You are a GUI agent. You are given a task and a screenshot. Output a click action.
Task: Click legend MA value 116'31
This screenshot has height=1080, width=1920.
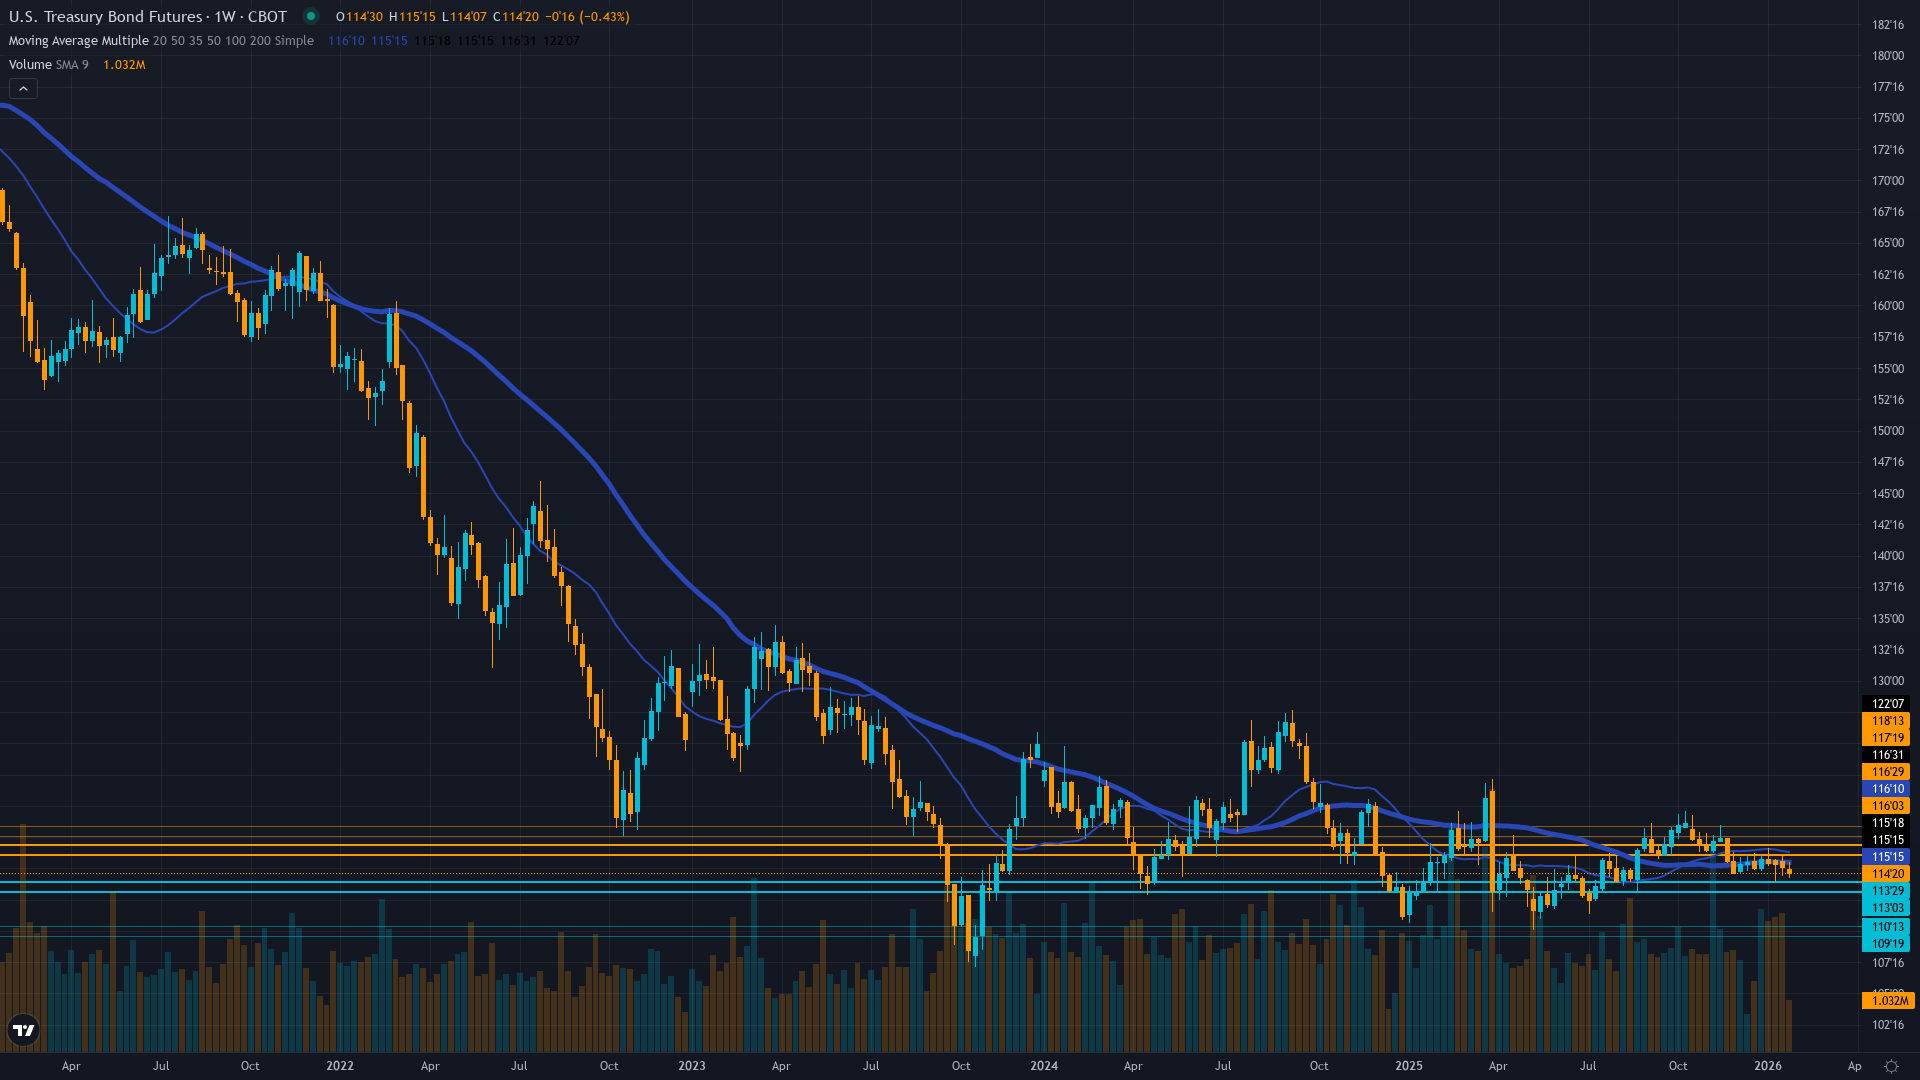[518, 41]
